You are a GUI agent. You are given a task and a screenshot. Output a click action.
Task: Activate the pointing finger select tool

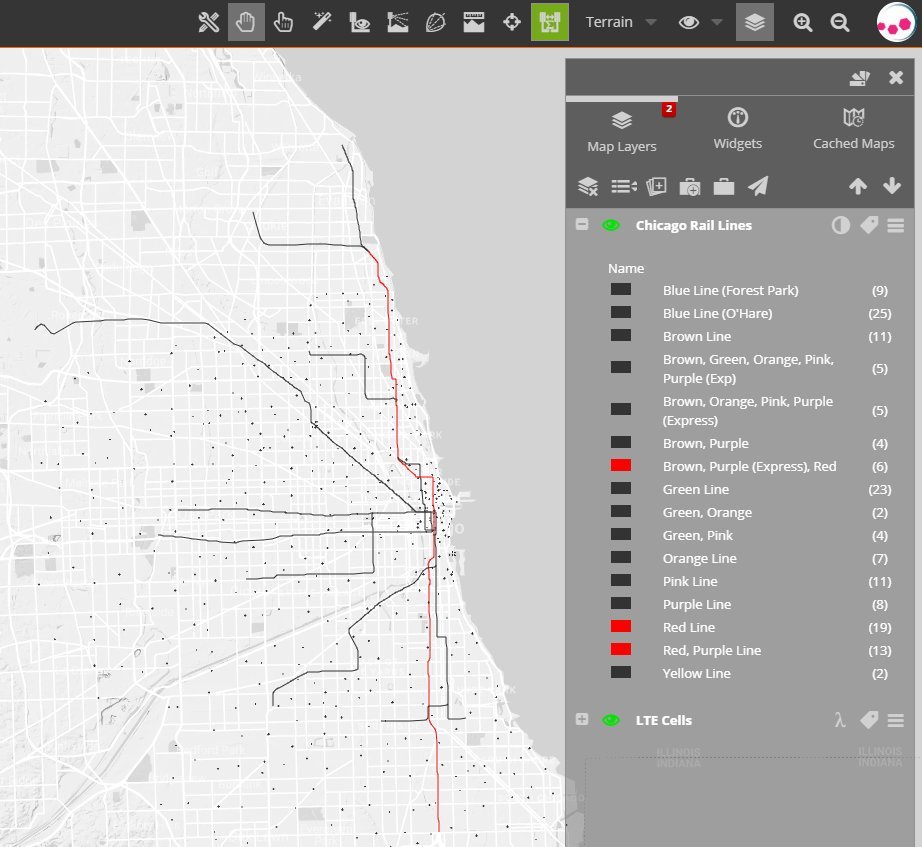coord(284,22)
